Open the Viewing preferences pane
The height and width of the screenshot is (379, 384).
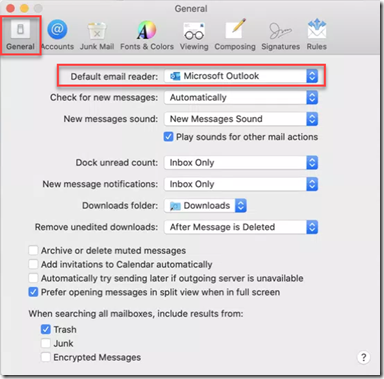194,35
